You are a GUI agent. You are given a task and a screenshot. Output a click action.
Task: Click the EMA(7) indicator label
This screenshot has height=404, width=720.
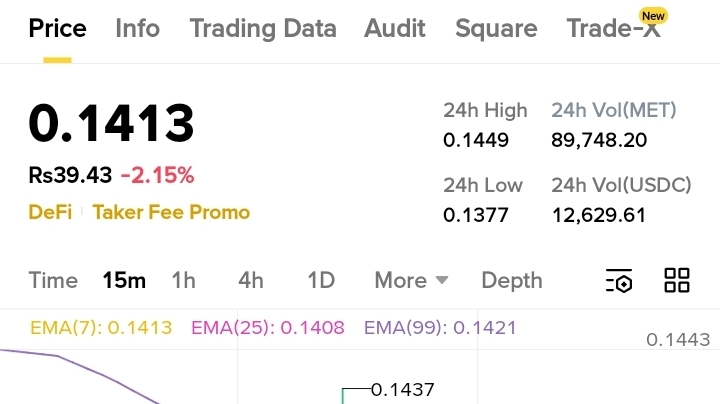point(101,328)
